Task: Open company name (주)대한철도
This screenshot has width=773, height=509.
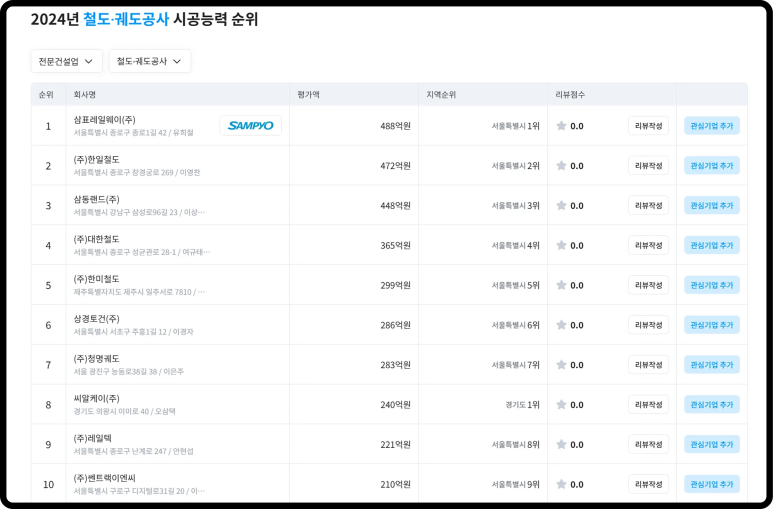Action: pyautogui.click(x=96, y=239)
